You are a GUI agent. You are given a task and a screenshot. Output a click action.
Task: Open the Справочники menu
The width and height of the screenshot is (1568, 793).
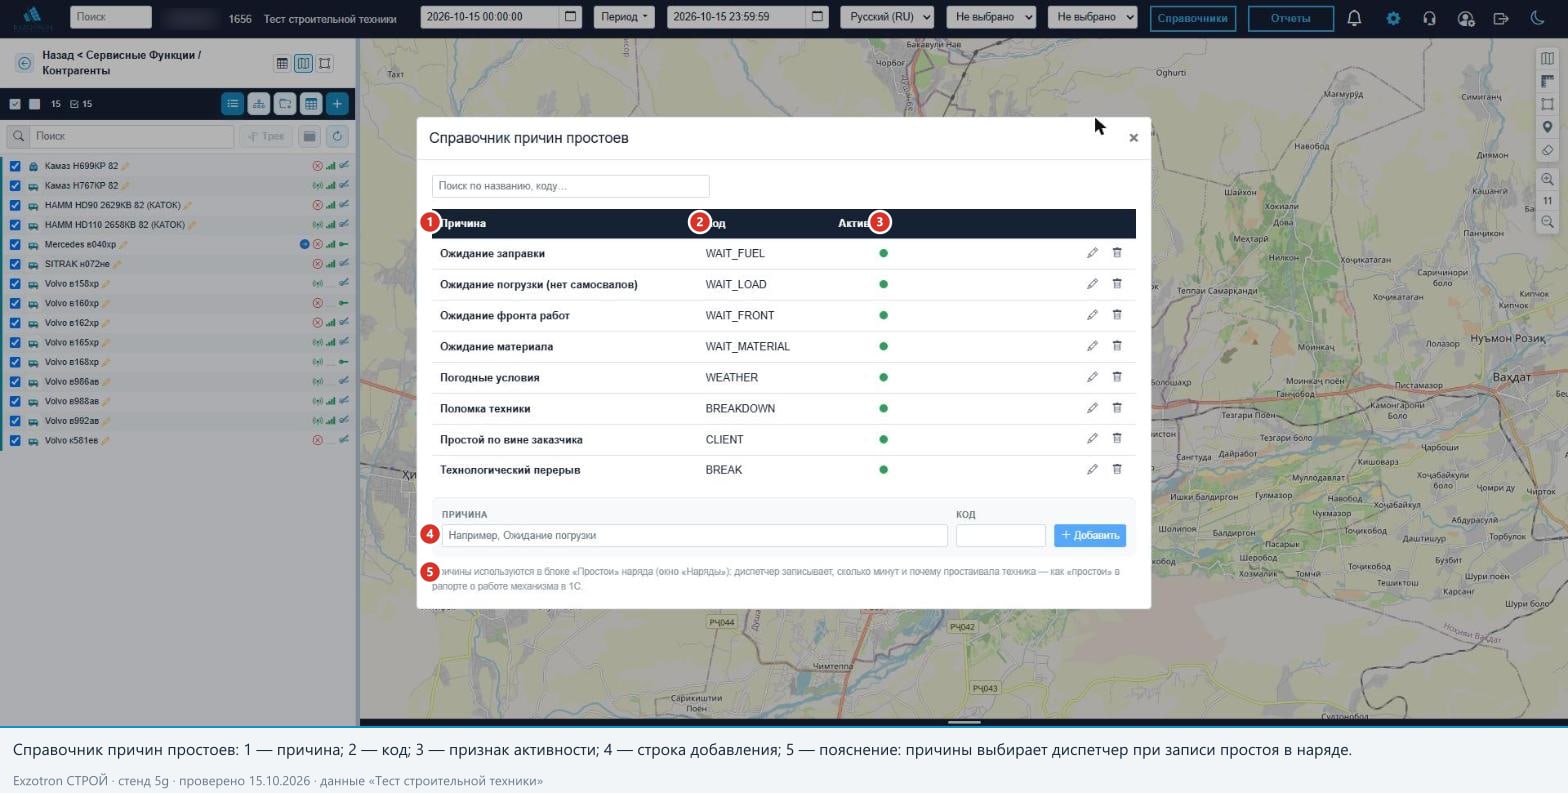click(1192, 18)
